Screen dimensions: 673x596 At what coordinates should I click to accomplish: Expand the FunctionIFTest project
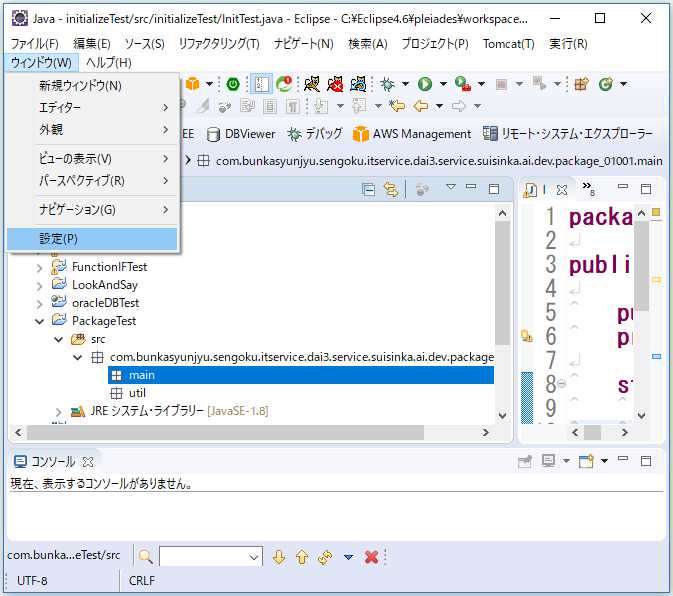coord(39,268)
